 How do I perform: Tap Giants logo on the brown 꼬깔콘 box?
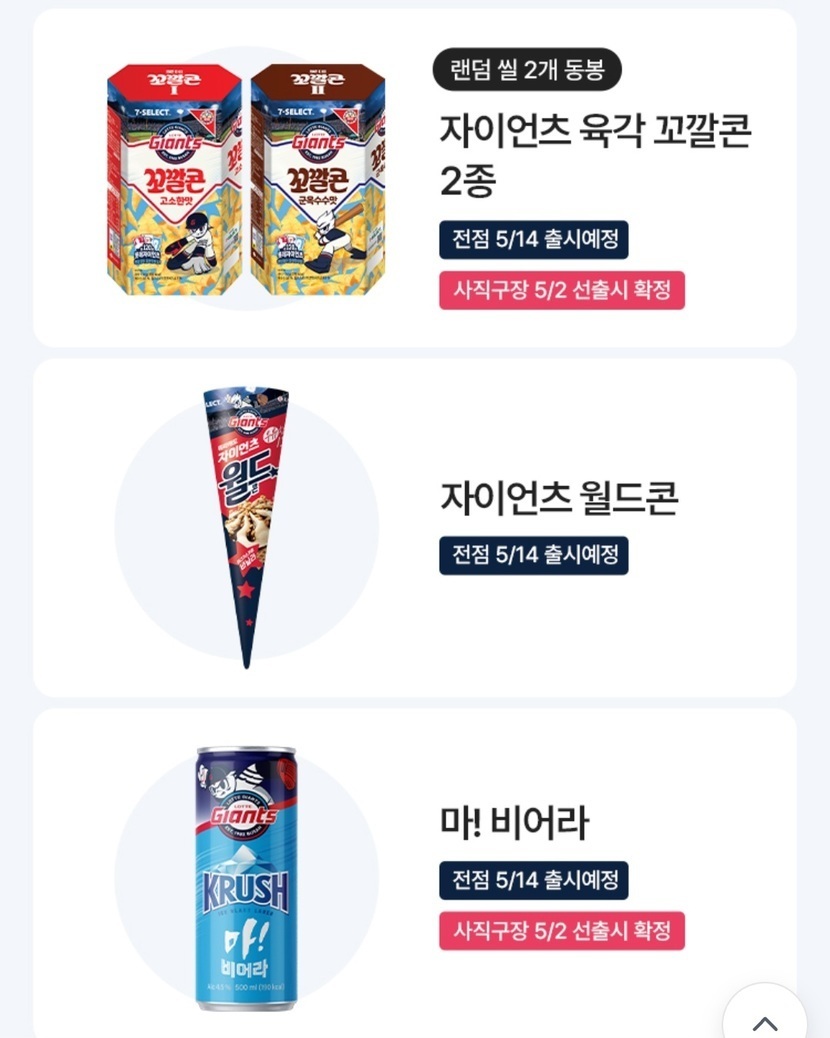click(318, 142)
